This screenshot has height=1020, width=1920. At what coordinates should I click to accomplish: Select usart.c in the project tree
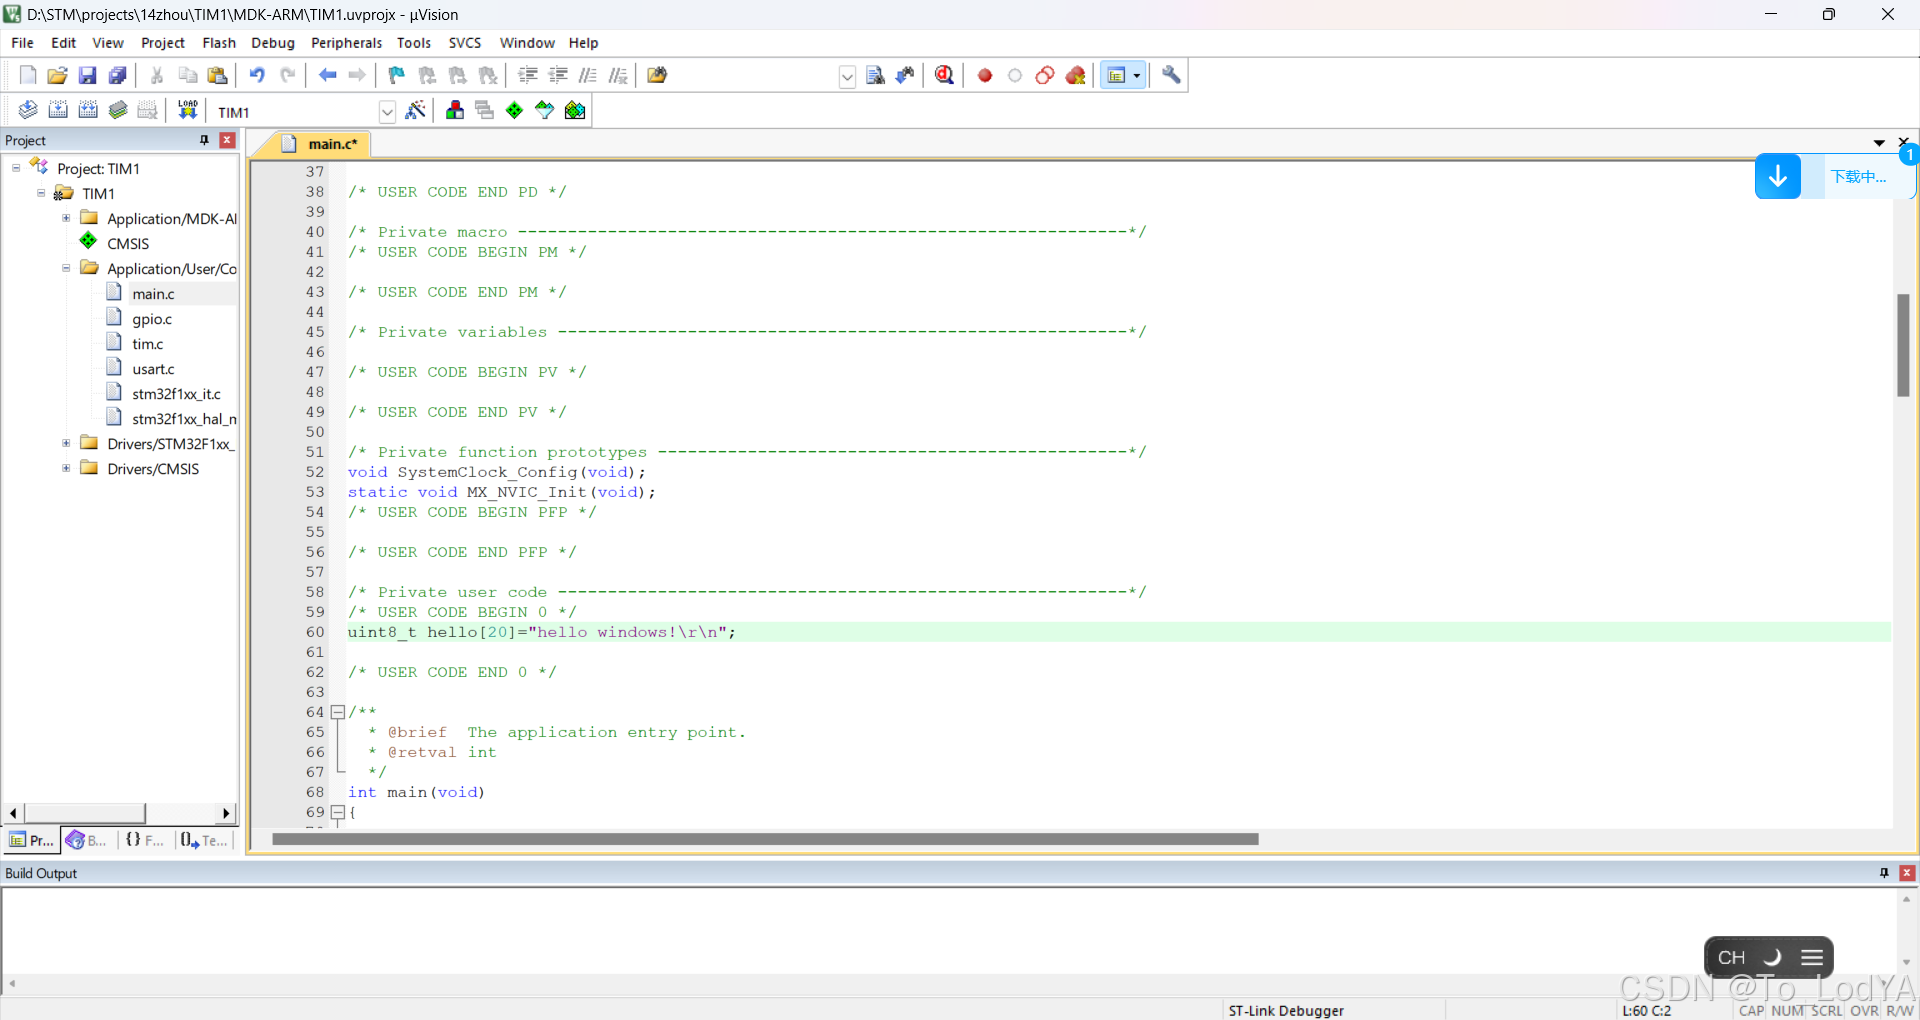click(153, 369)
